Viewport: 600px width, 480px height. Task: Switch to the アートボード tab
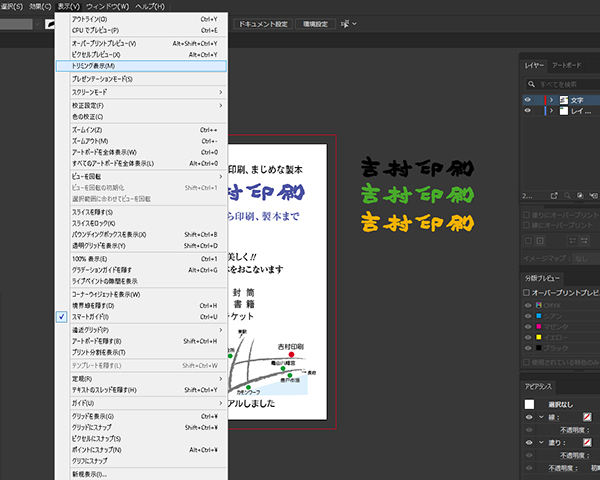coord(566,65)
